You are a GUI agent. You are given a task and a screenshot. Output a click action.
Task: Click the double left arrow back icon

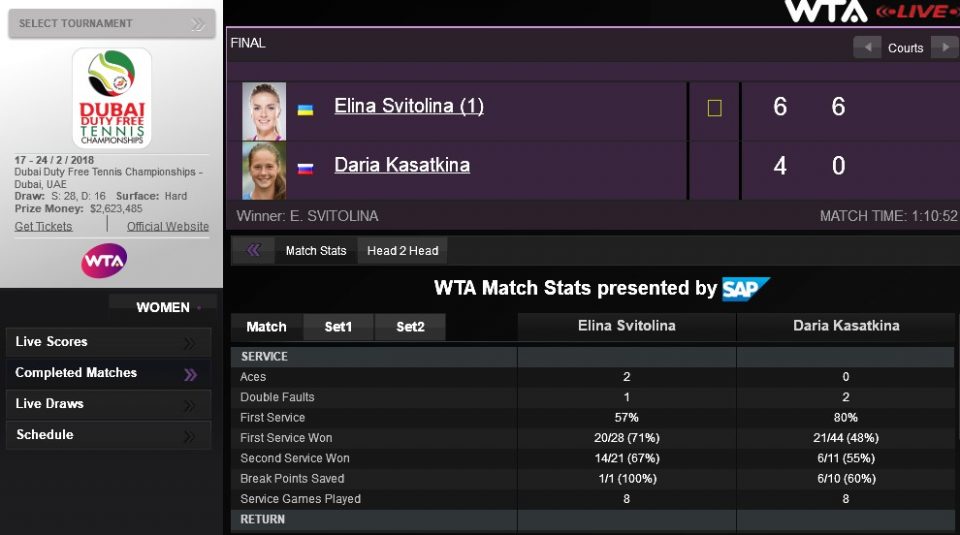point(253,250)
